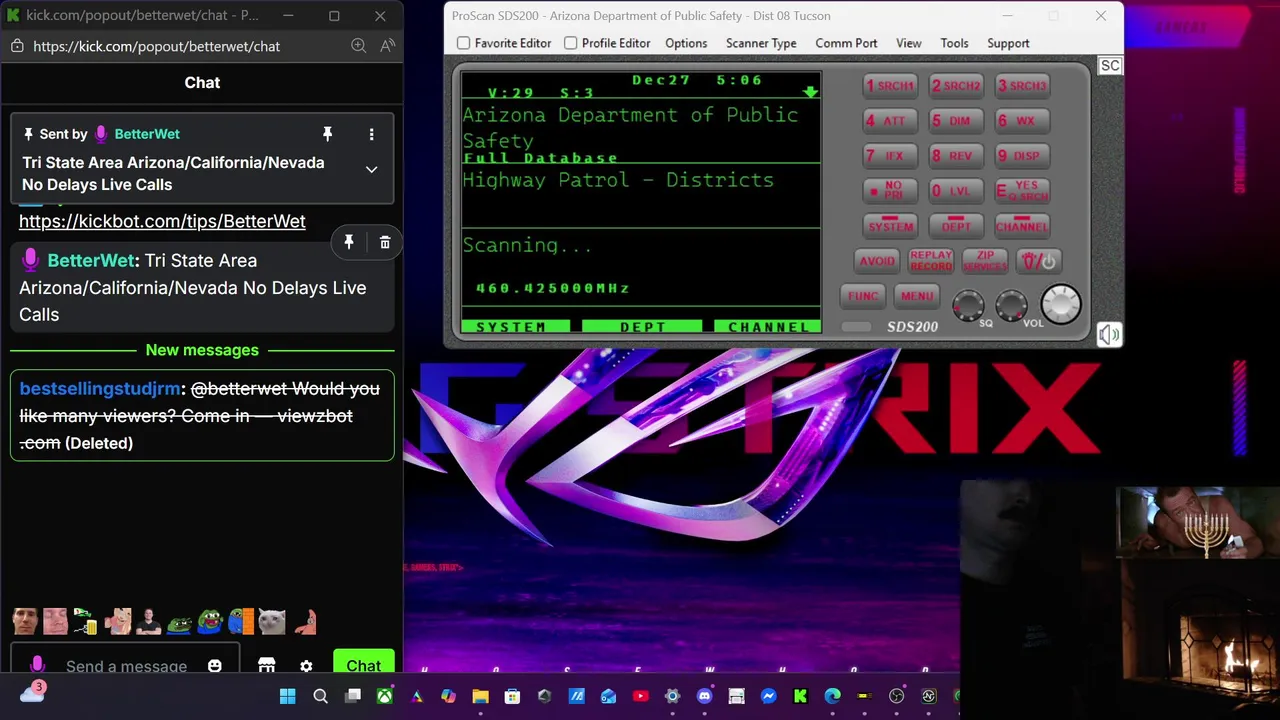1280x720 pixels.
Task: Click the SYSTEM keypad button
Action: pyautogui.click(x=889, y=226)
